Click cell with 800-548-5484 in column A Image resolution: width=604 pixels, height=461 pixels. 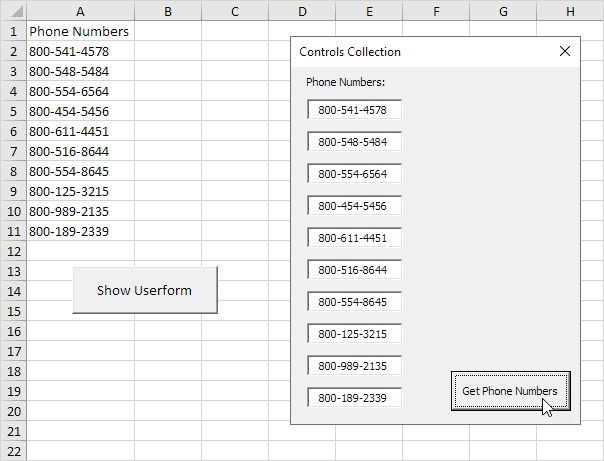(81, 71)
